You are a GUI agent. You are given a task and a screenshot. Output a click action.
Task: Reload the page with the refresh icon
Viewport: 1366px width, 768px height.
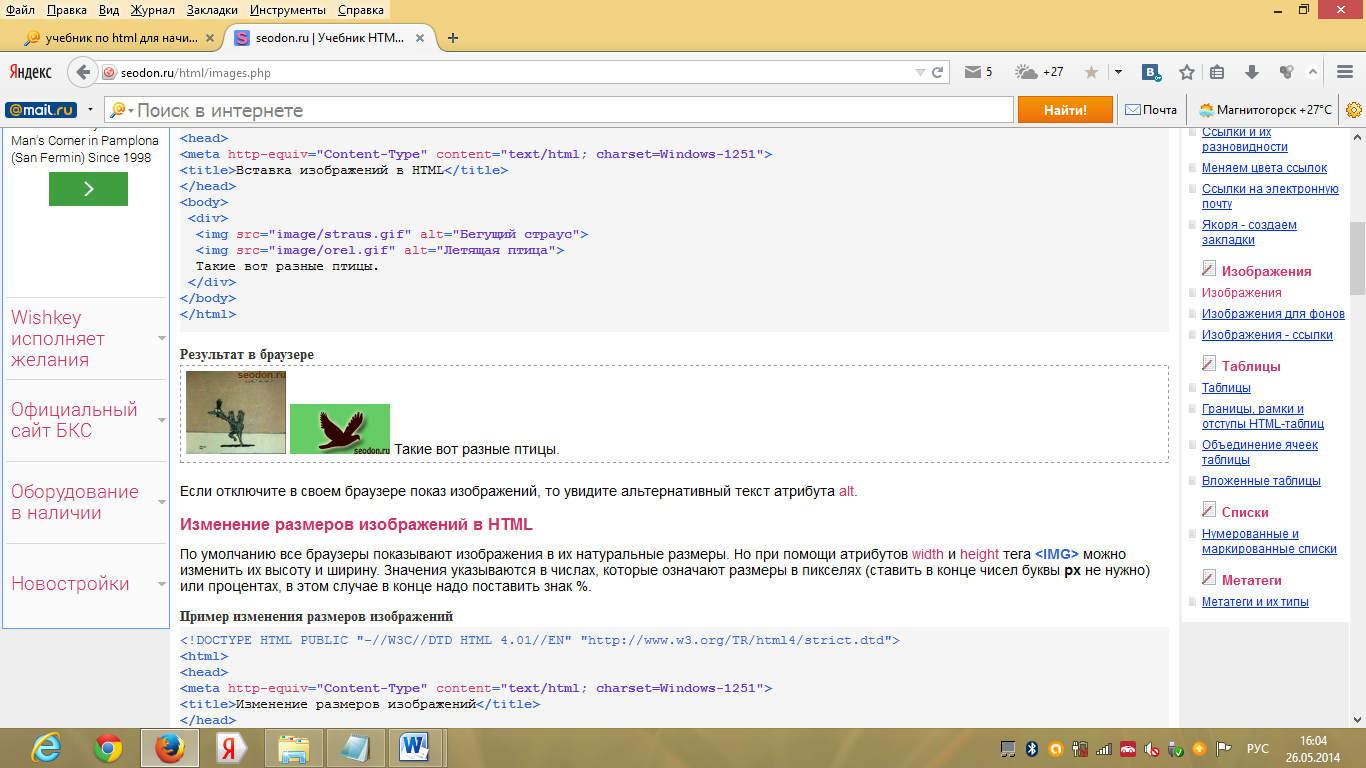tap(938, 72)
